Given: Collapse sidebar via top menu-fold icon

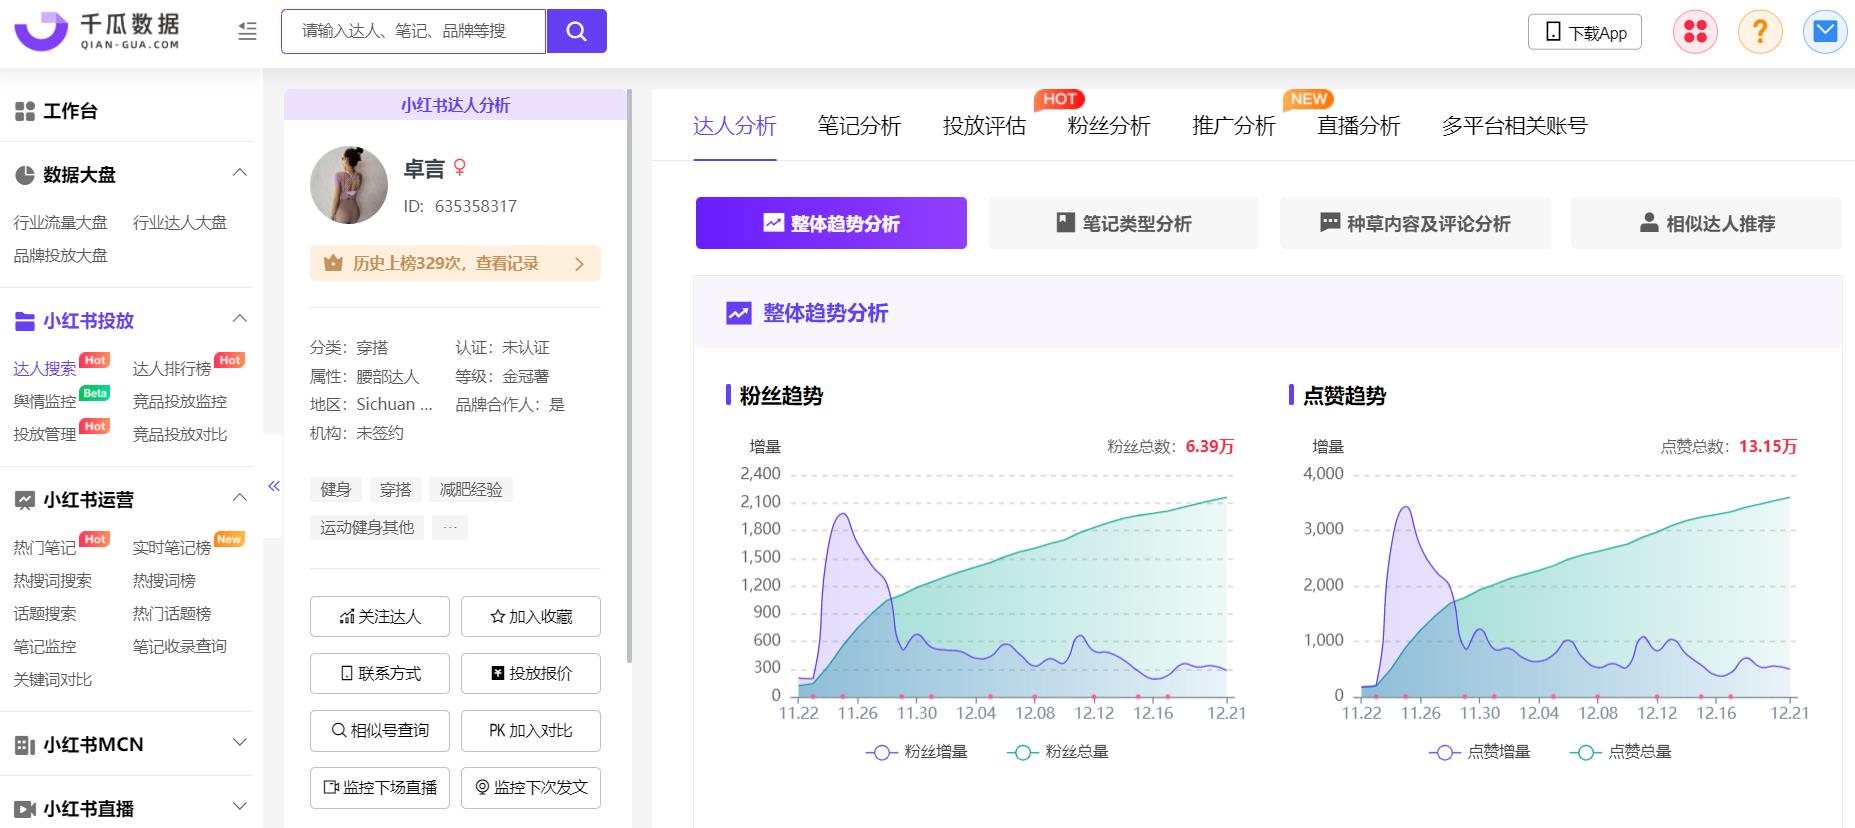Looking at the screenshot, I should [x=247, y=31].
